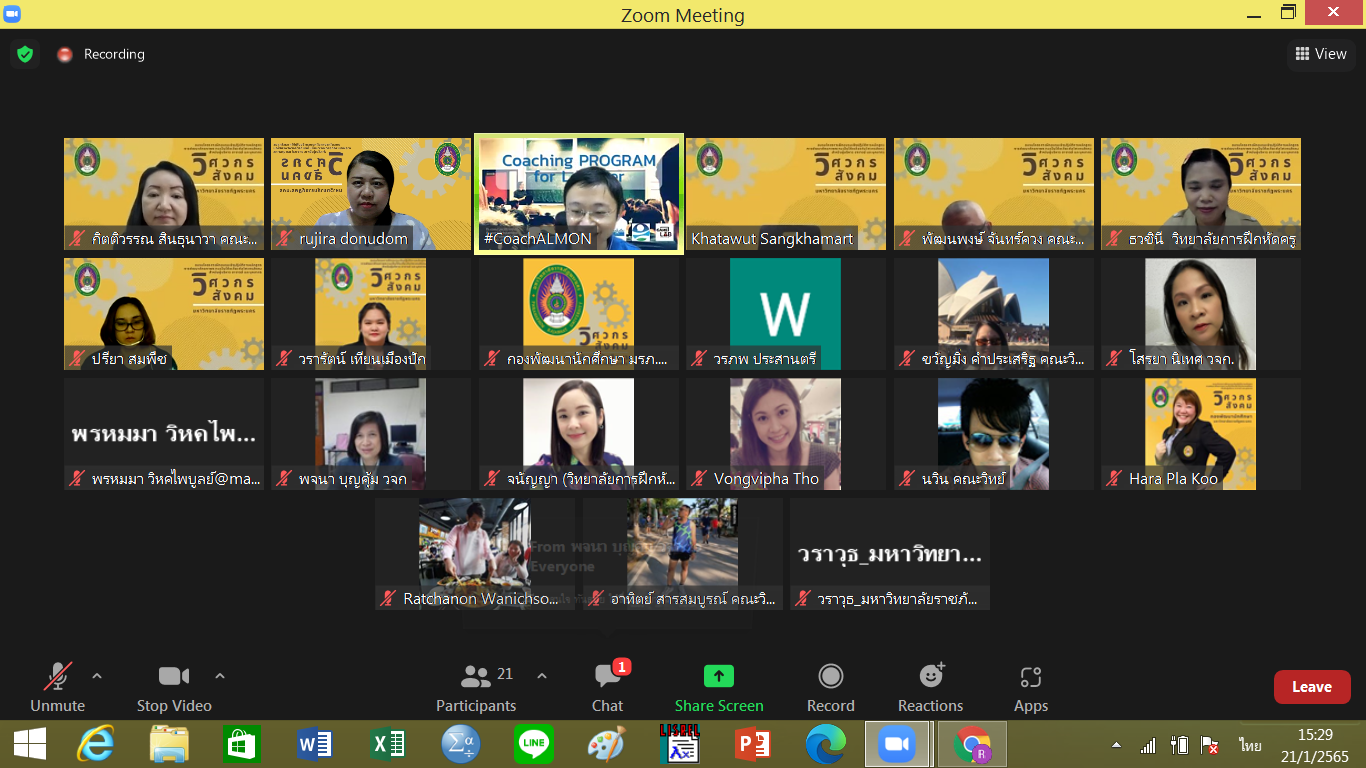Image resolution: width=1366 pixels, height=768 pixels.
Task: Click the 'วราวุธ_มหาวิทยา...' name tile
Action: (890, 554)
